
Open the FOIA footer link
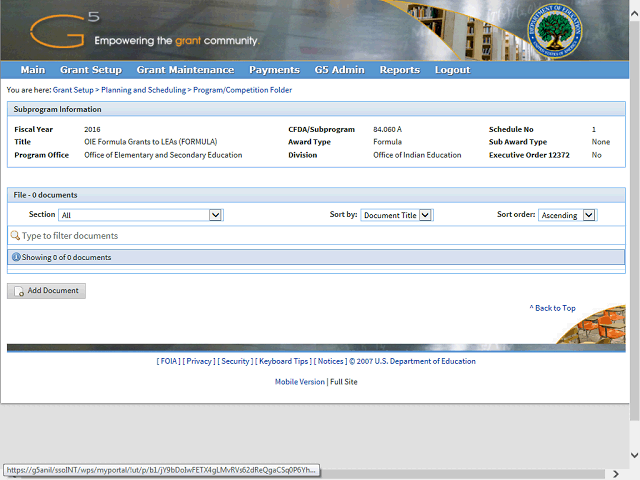click(169, 361)
